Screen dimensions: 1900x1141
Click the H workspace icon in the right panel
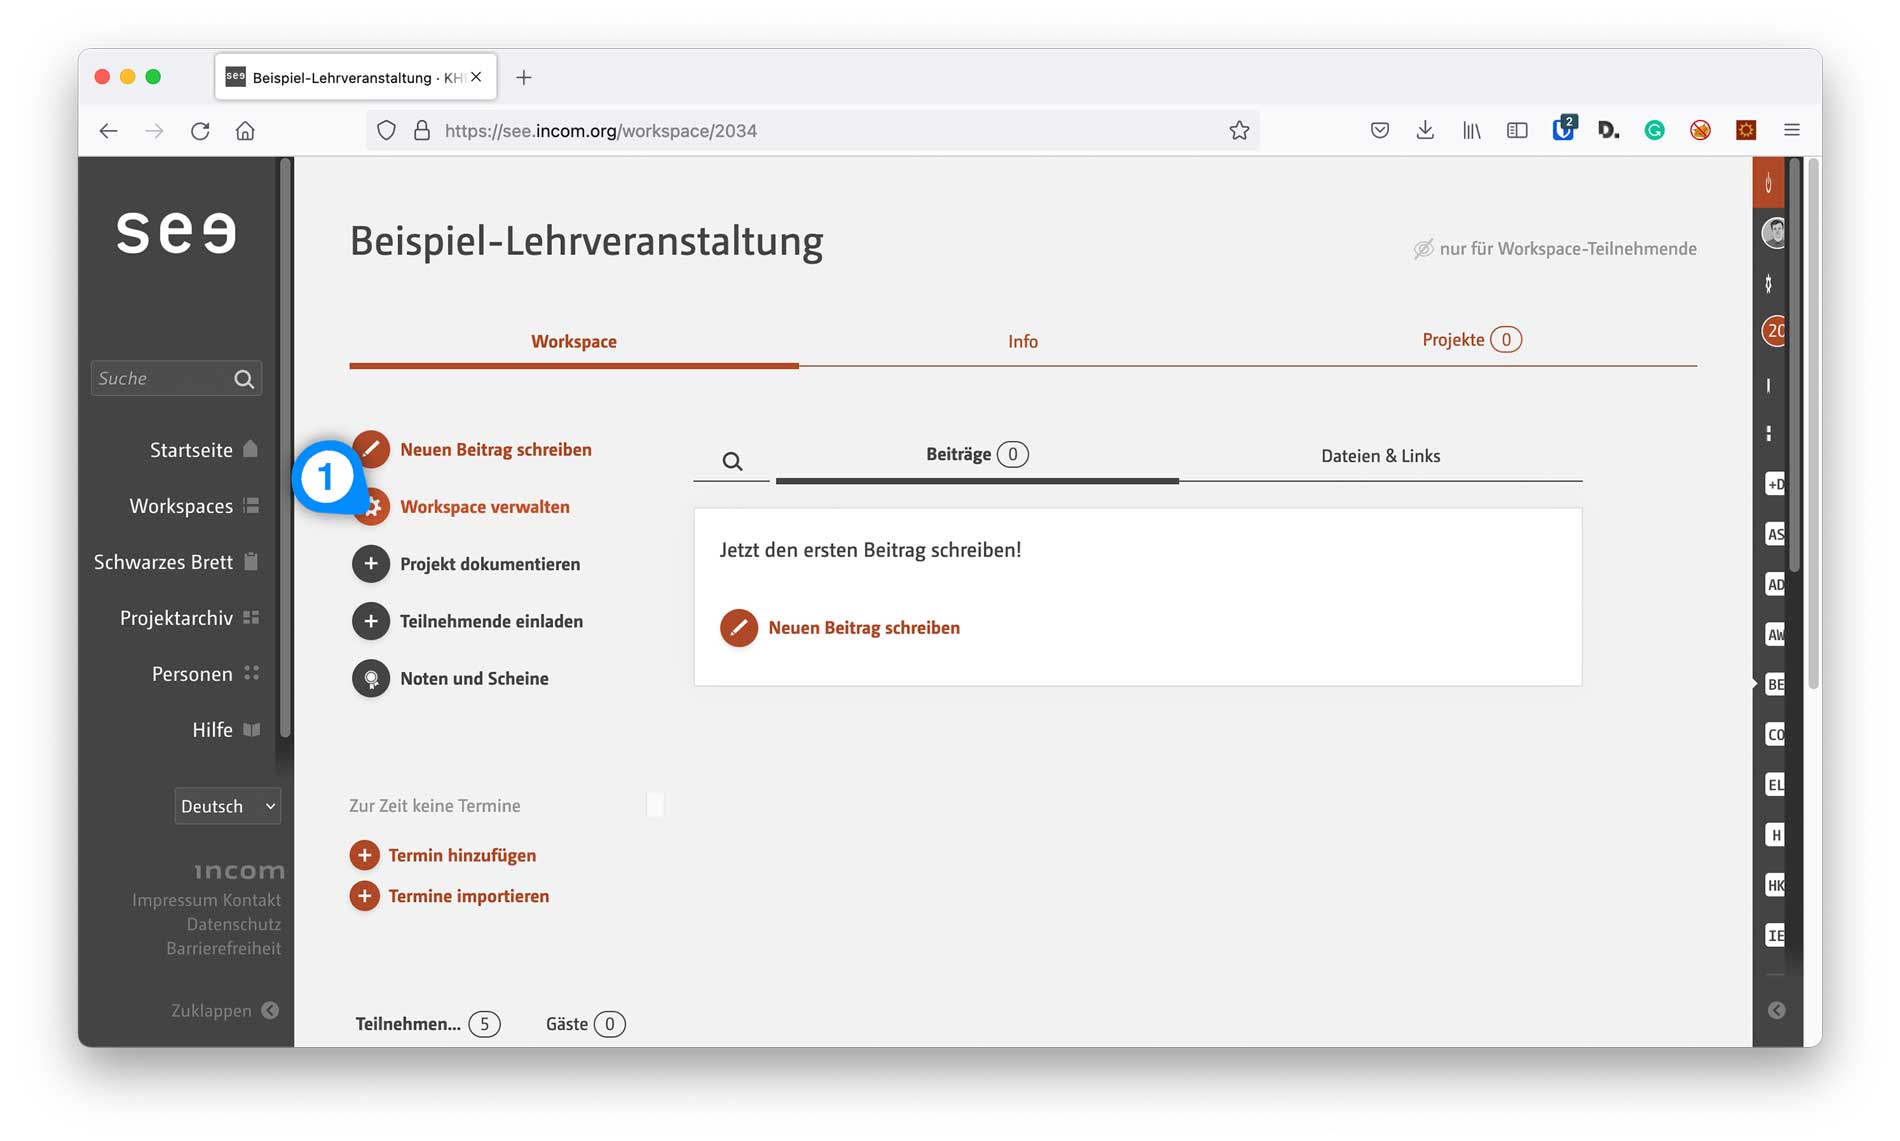click(1775, 835)
